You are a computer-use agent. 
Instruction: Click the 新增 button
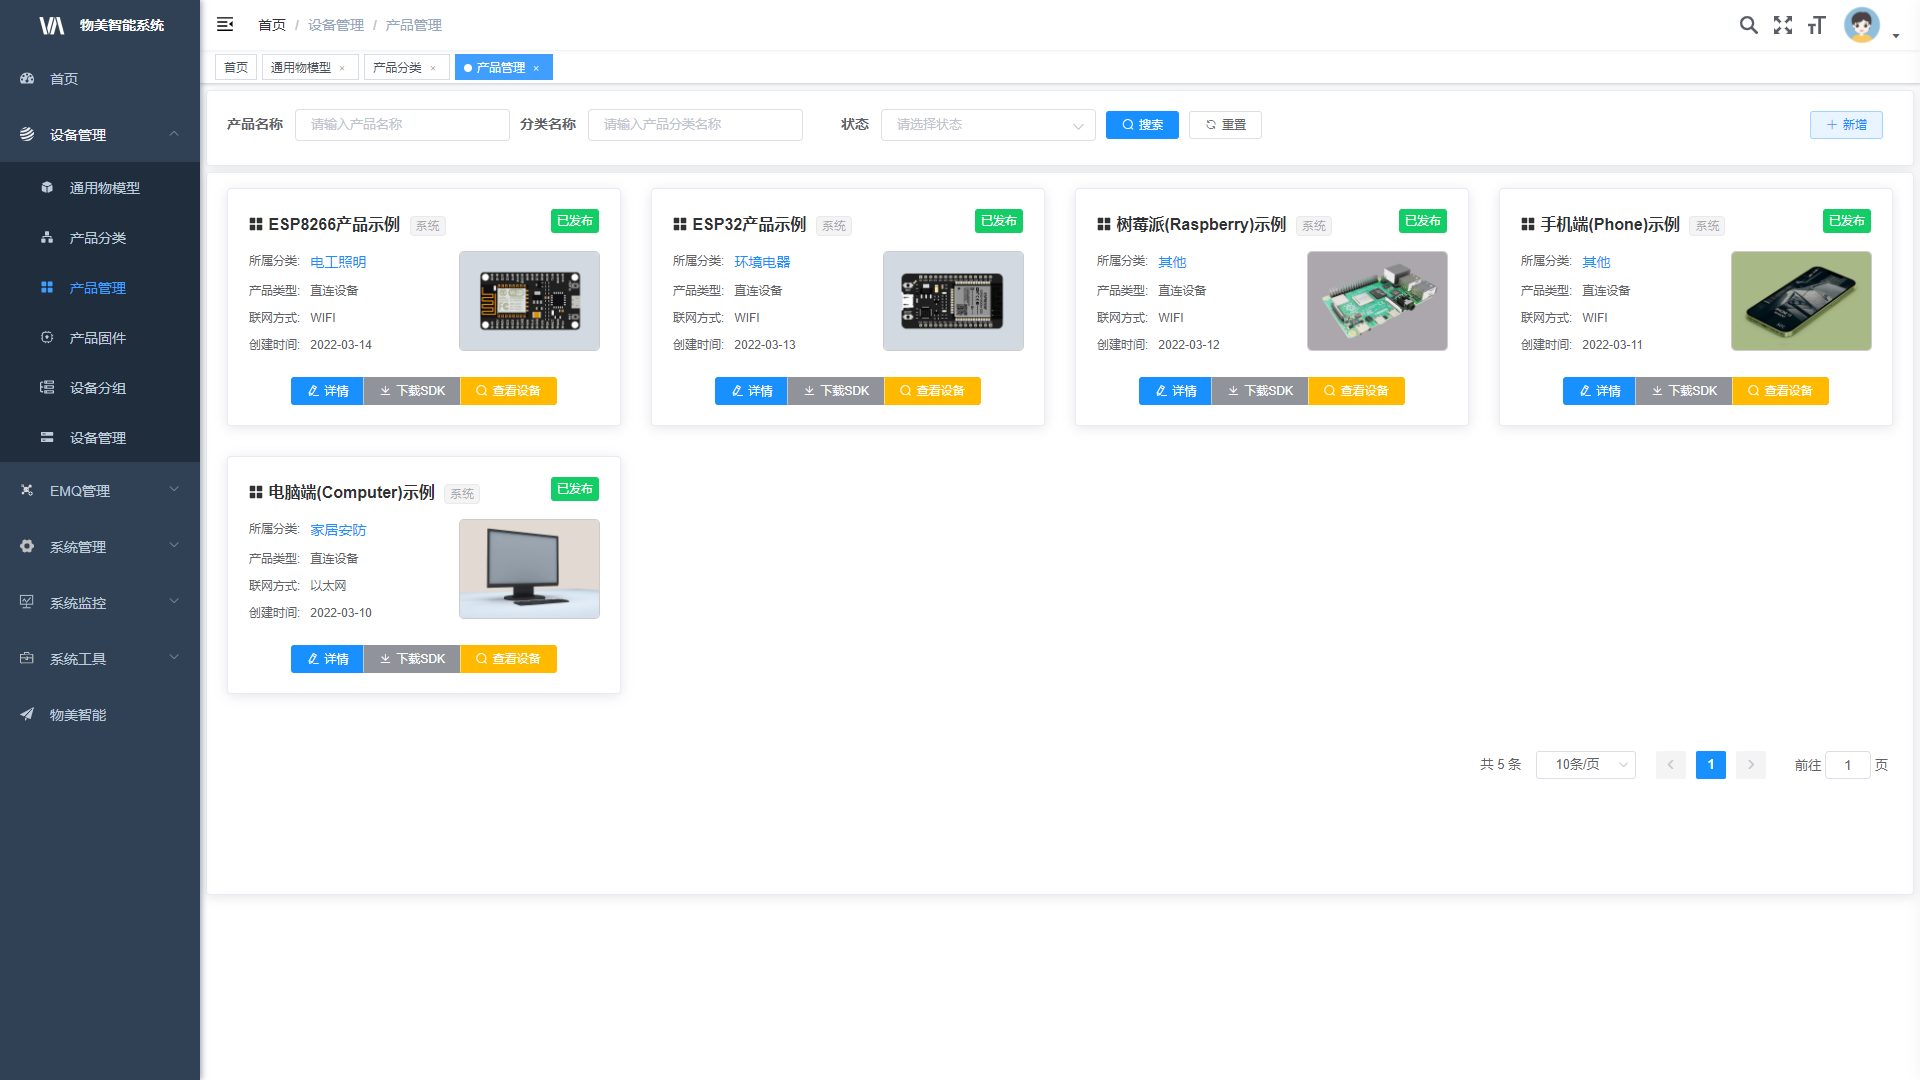tap(1845, 125)
